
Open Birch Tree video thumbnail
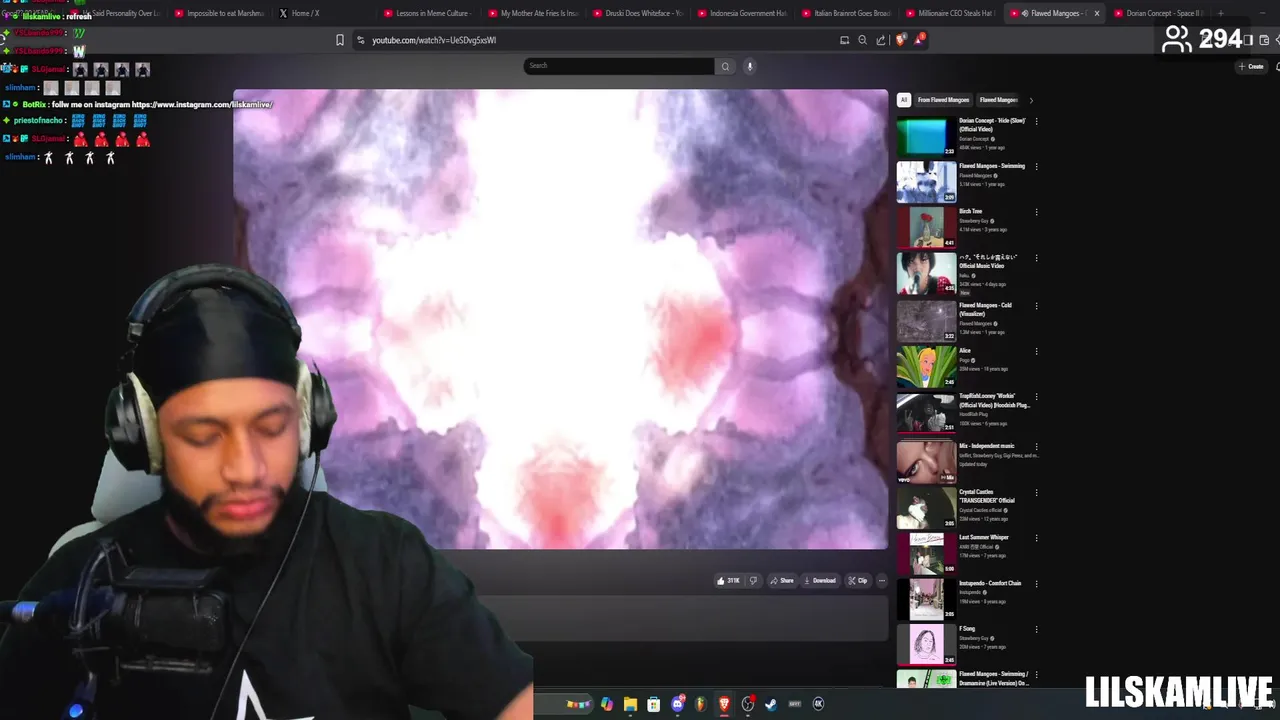926,227
